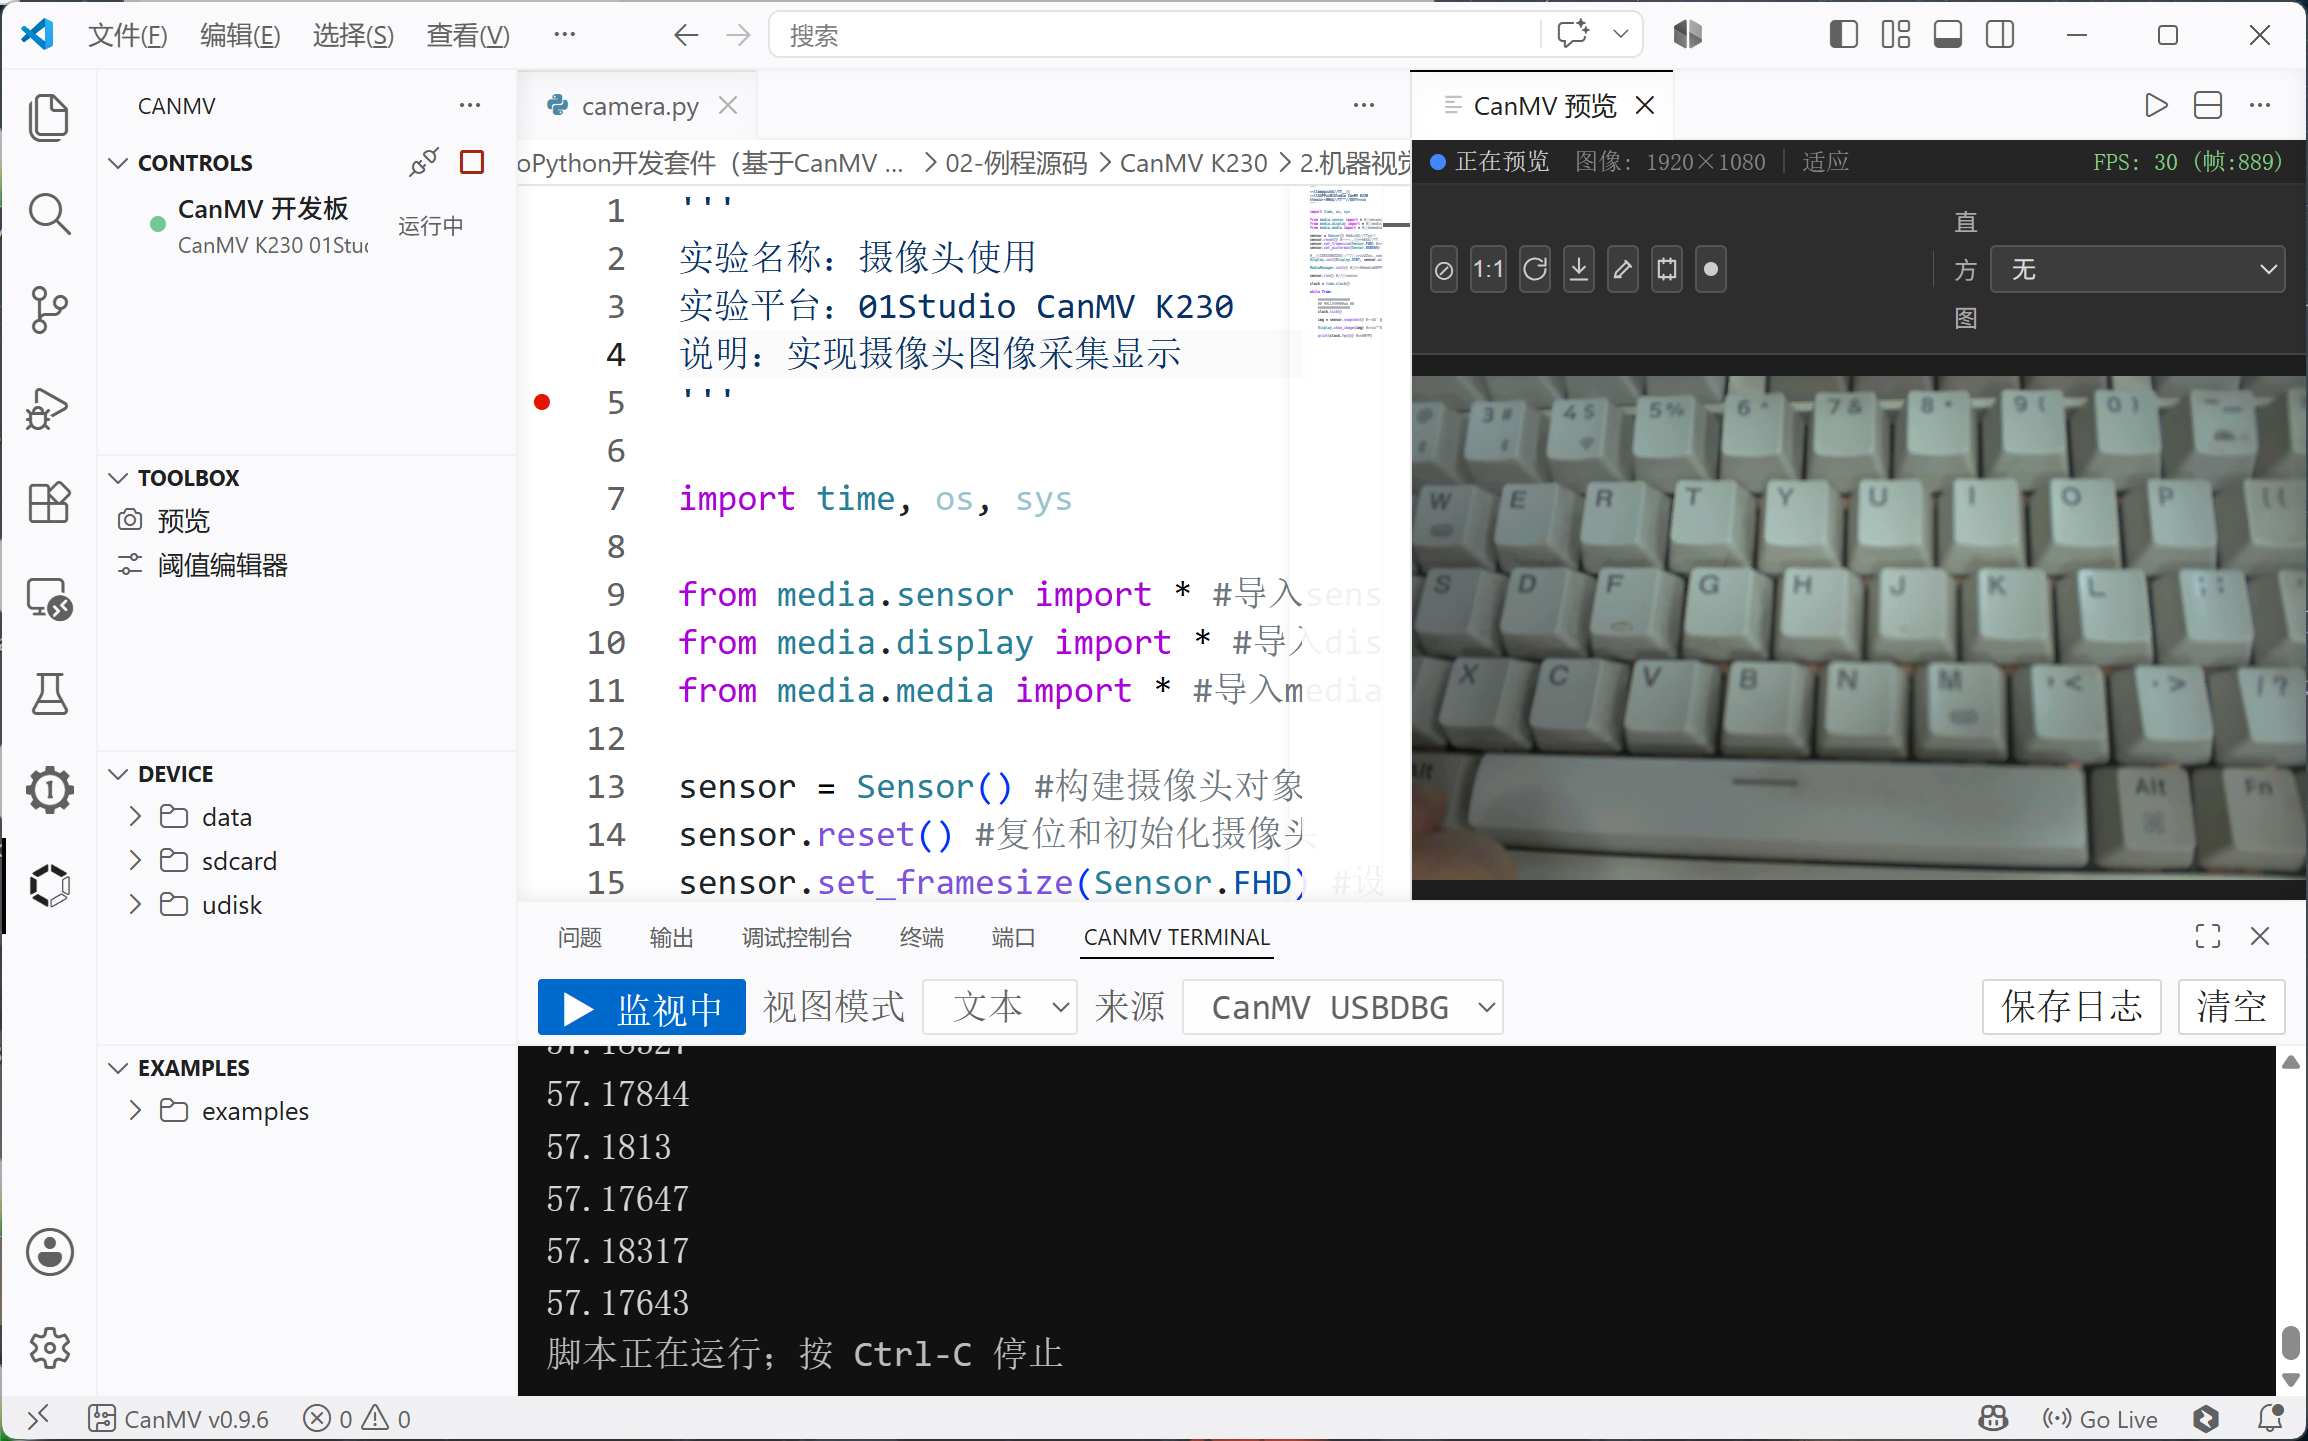Open the Testing flask view
Screen dimensions: 2308x1441
(x=49, y=694)
